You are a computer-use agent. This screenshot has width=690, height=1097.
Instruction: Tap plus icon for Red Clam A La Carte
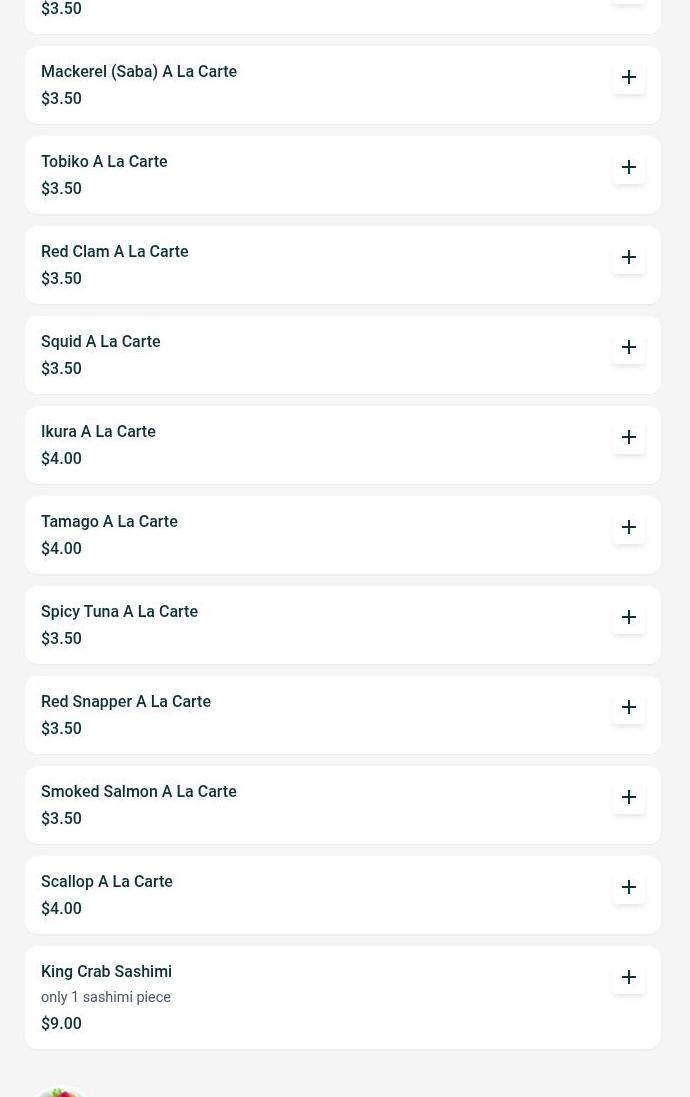point(628,257)
